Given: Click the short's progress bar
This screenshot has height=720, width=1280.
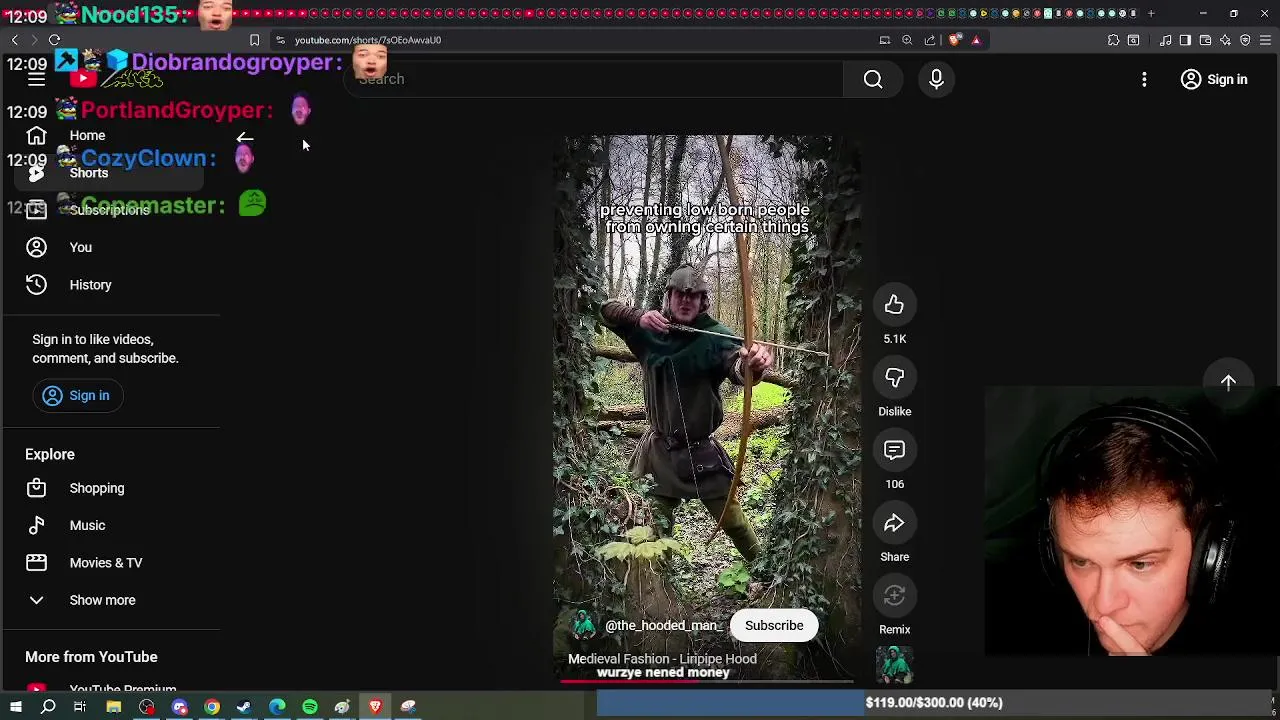Looking at the screenshot, I should (x=707, y=682).
